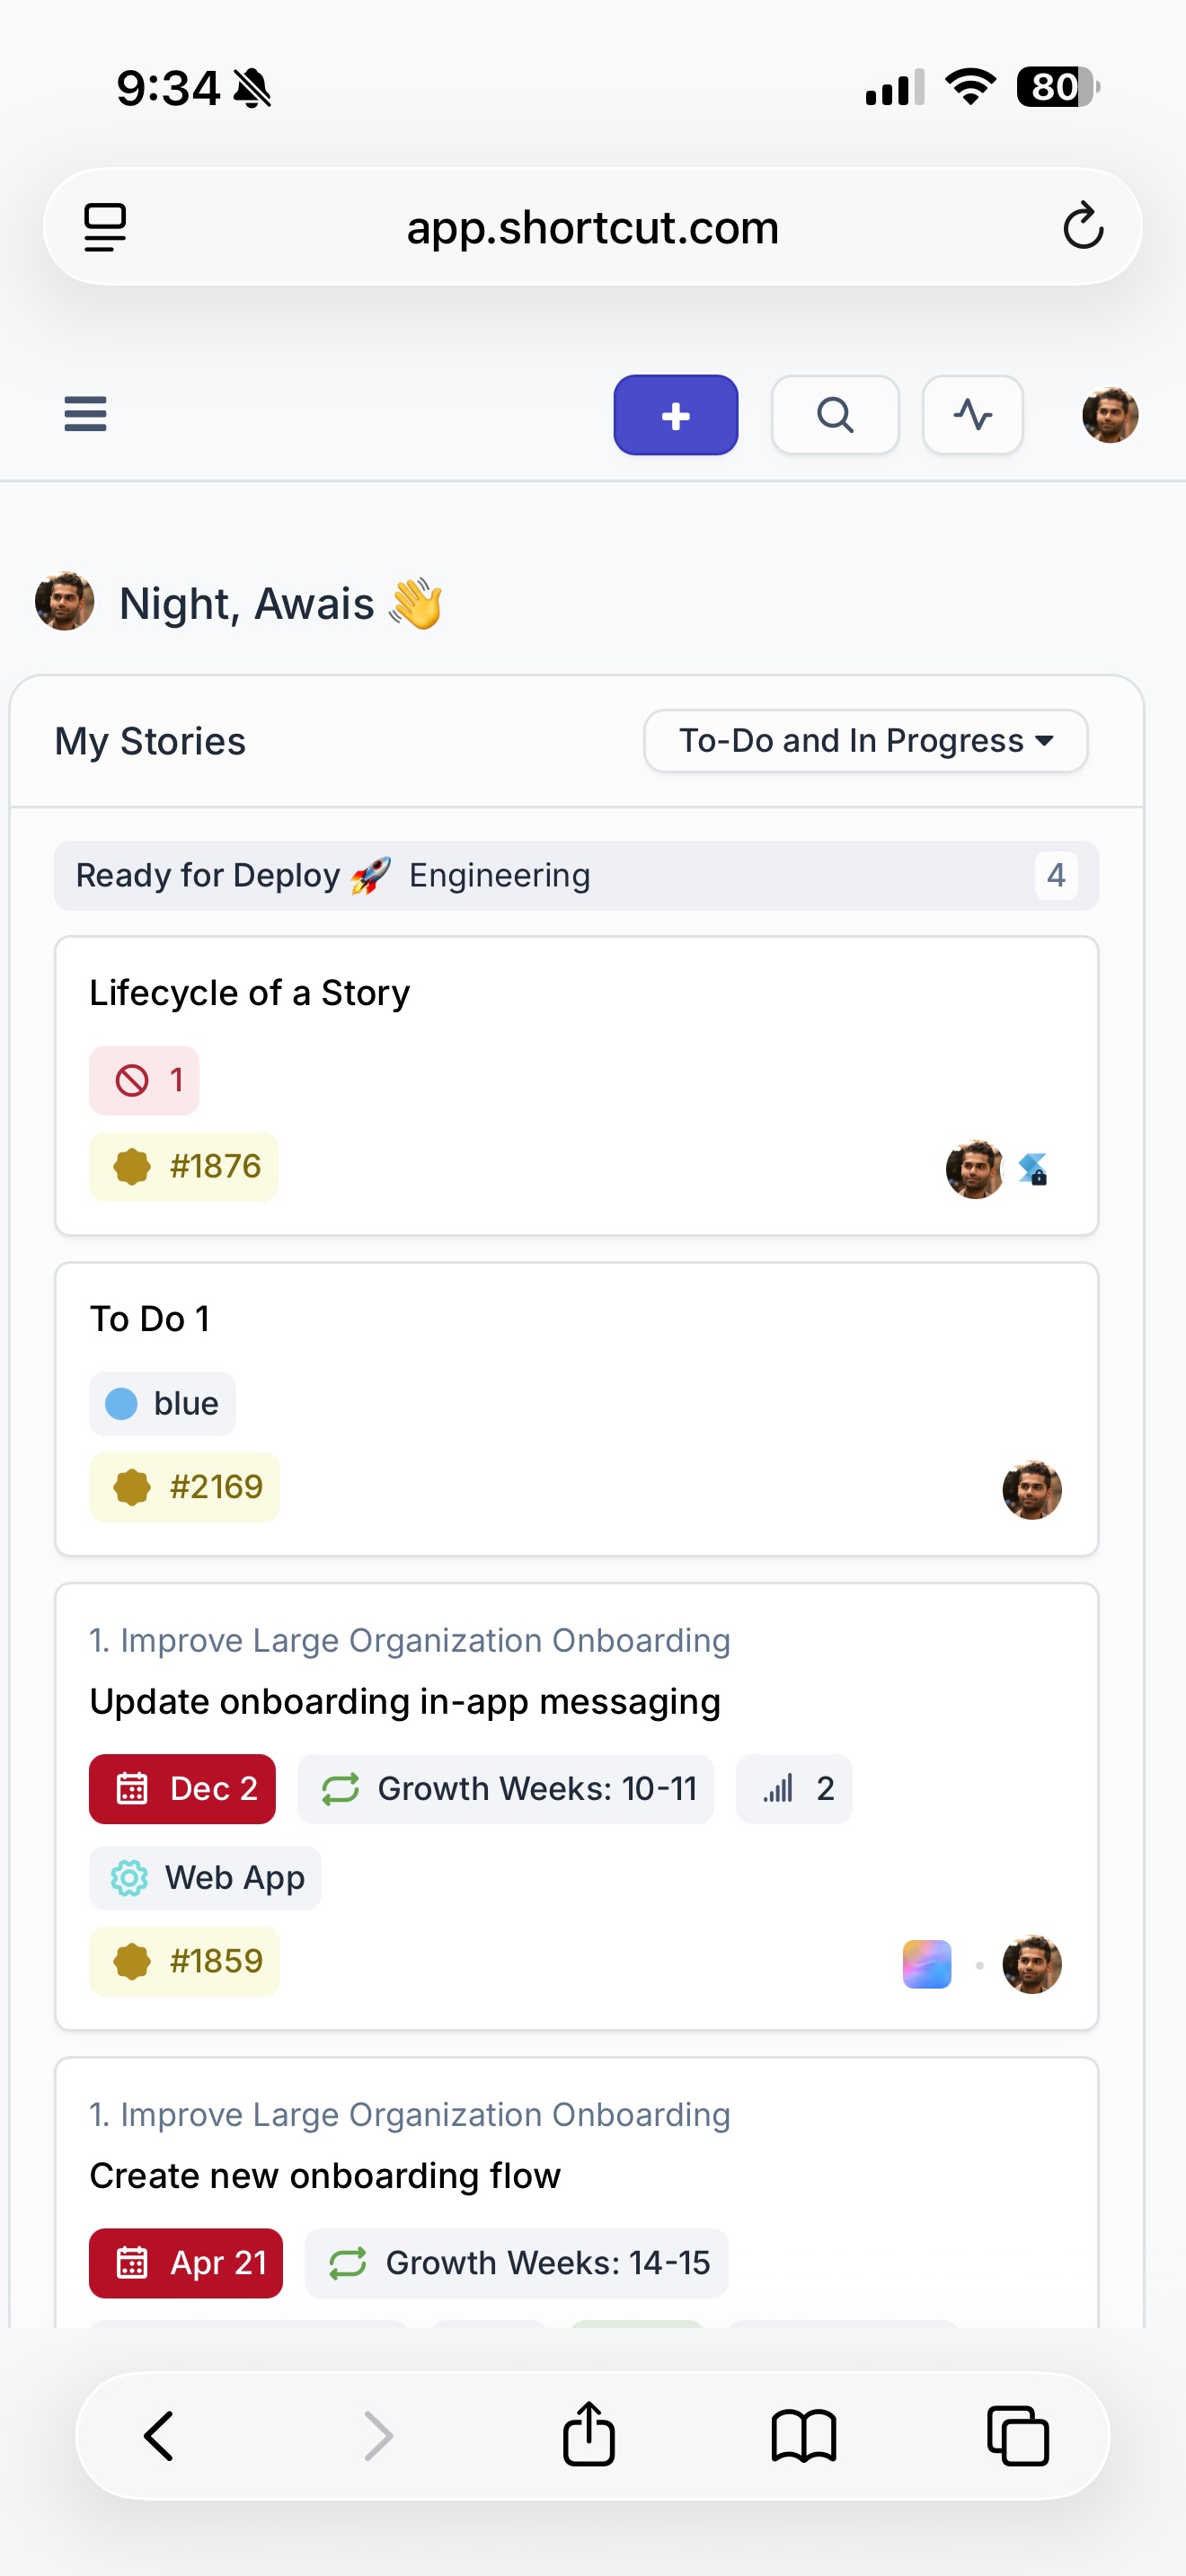This screenshot has height=2576, width=1186.
Task: Open story ID #1876 badge
Action: 184,1166
